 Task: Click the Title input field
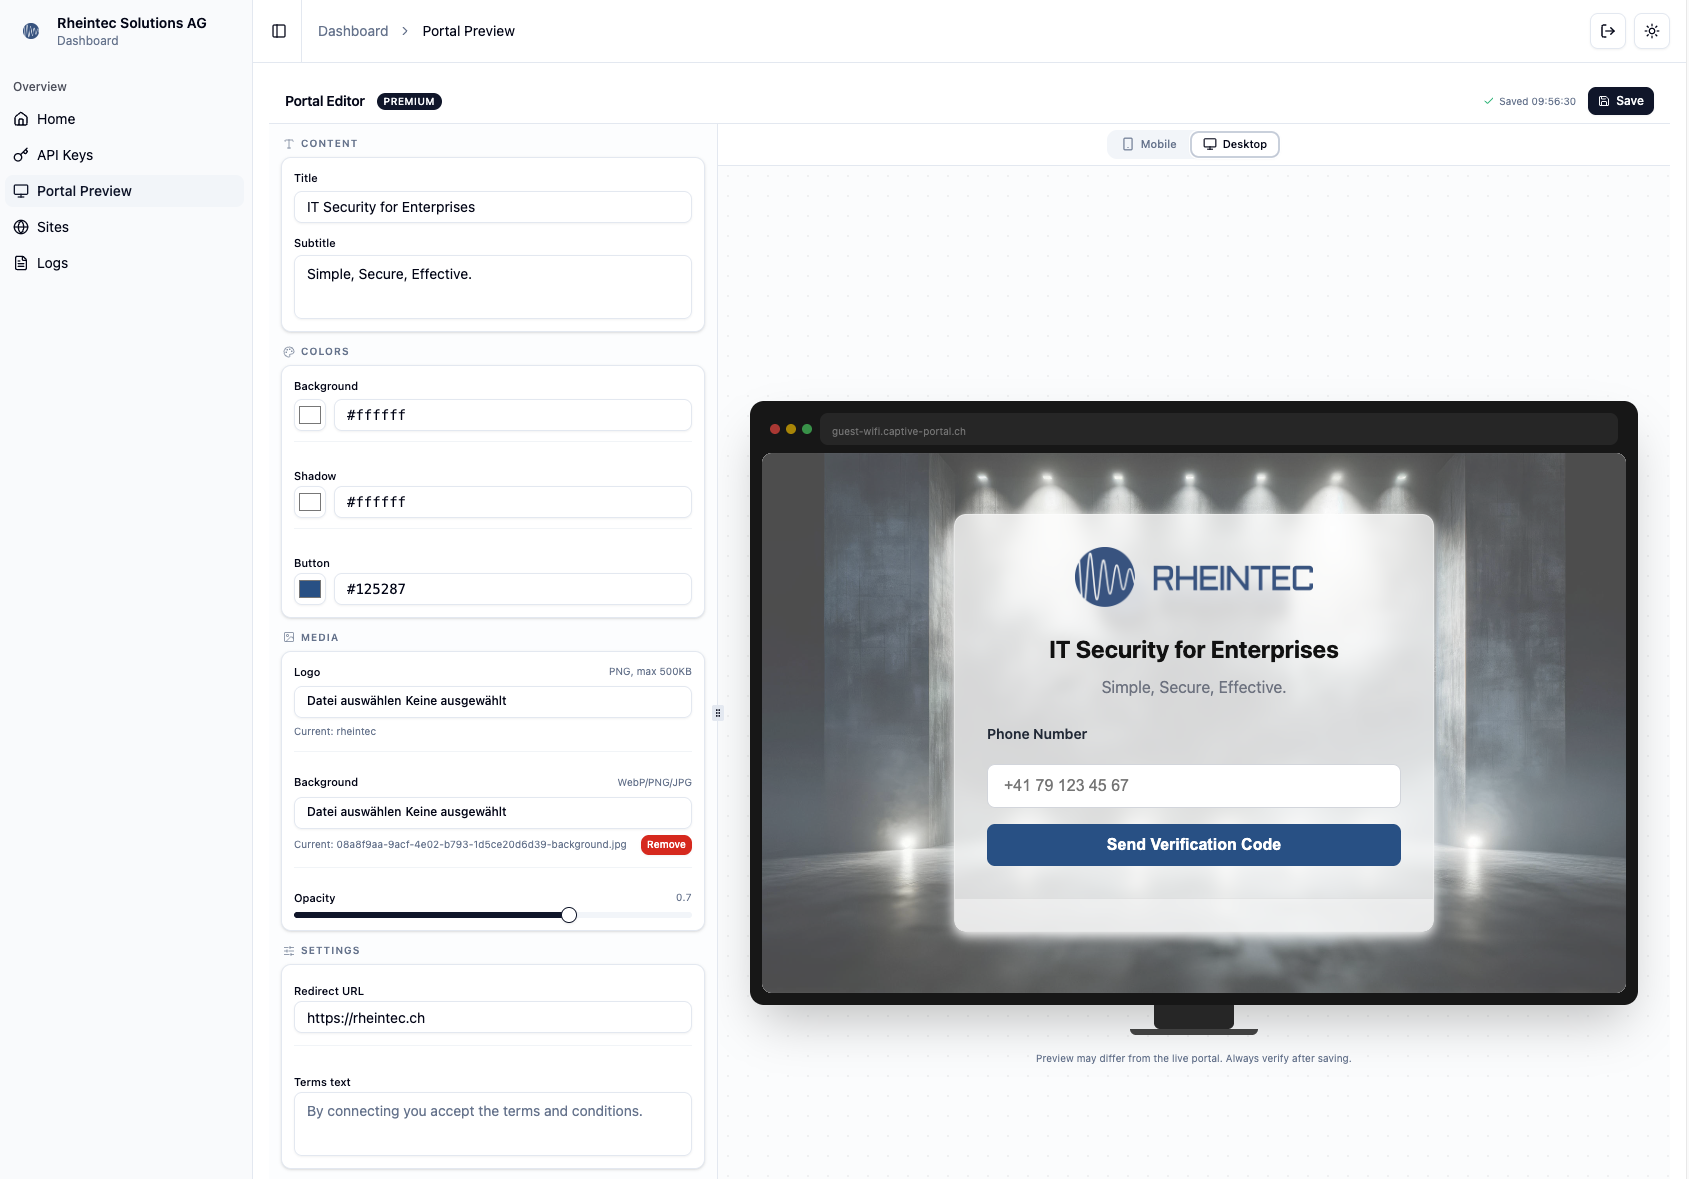tap(492, 207)
